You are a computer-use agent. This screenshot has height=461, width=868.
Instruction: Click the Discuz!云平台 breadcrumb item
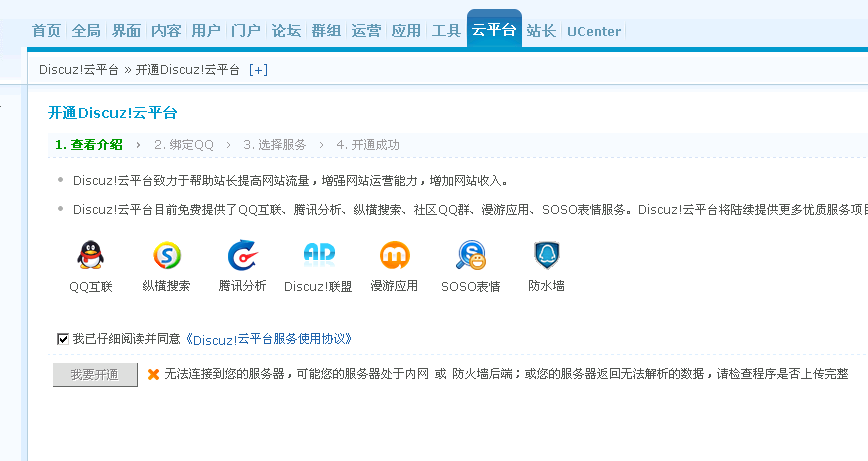click(x=79, y=70)
